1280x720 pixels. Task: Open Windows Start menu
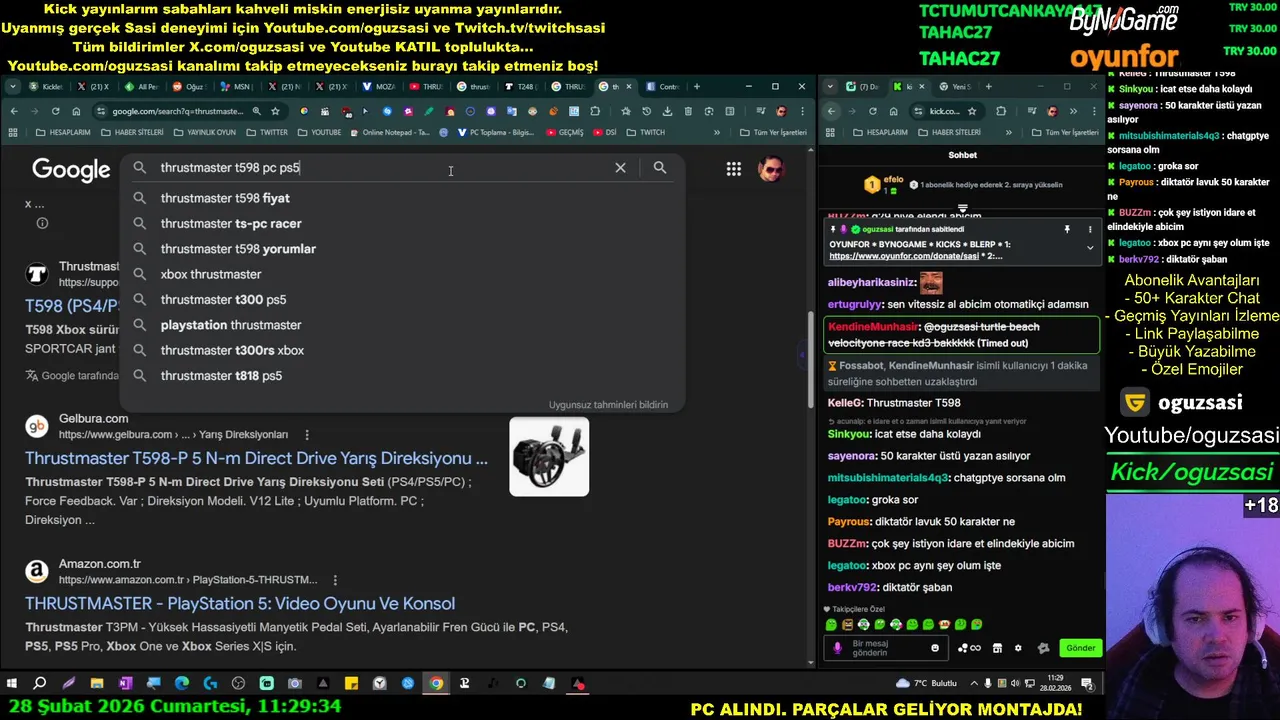point(12,684)
